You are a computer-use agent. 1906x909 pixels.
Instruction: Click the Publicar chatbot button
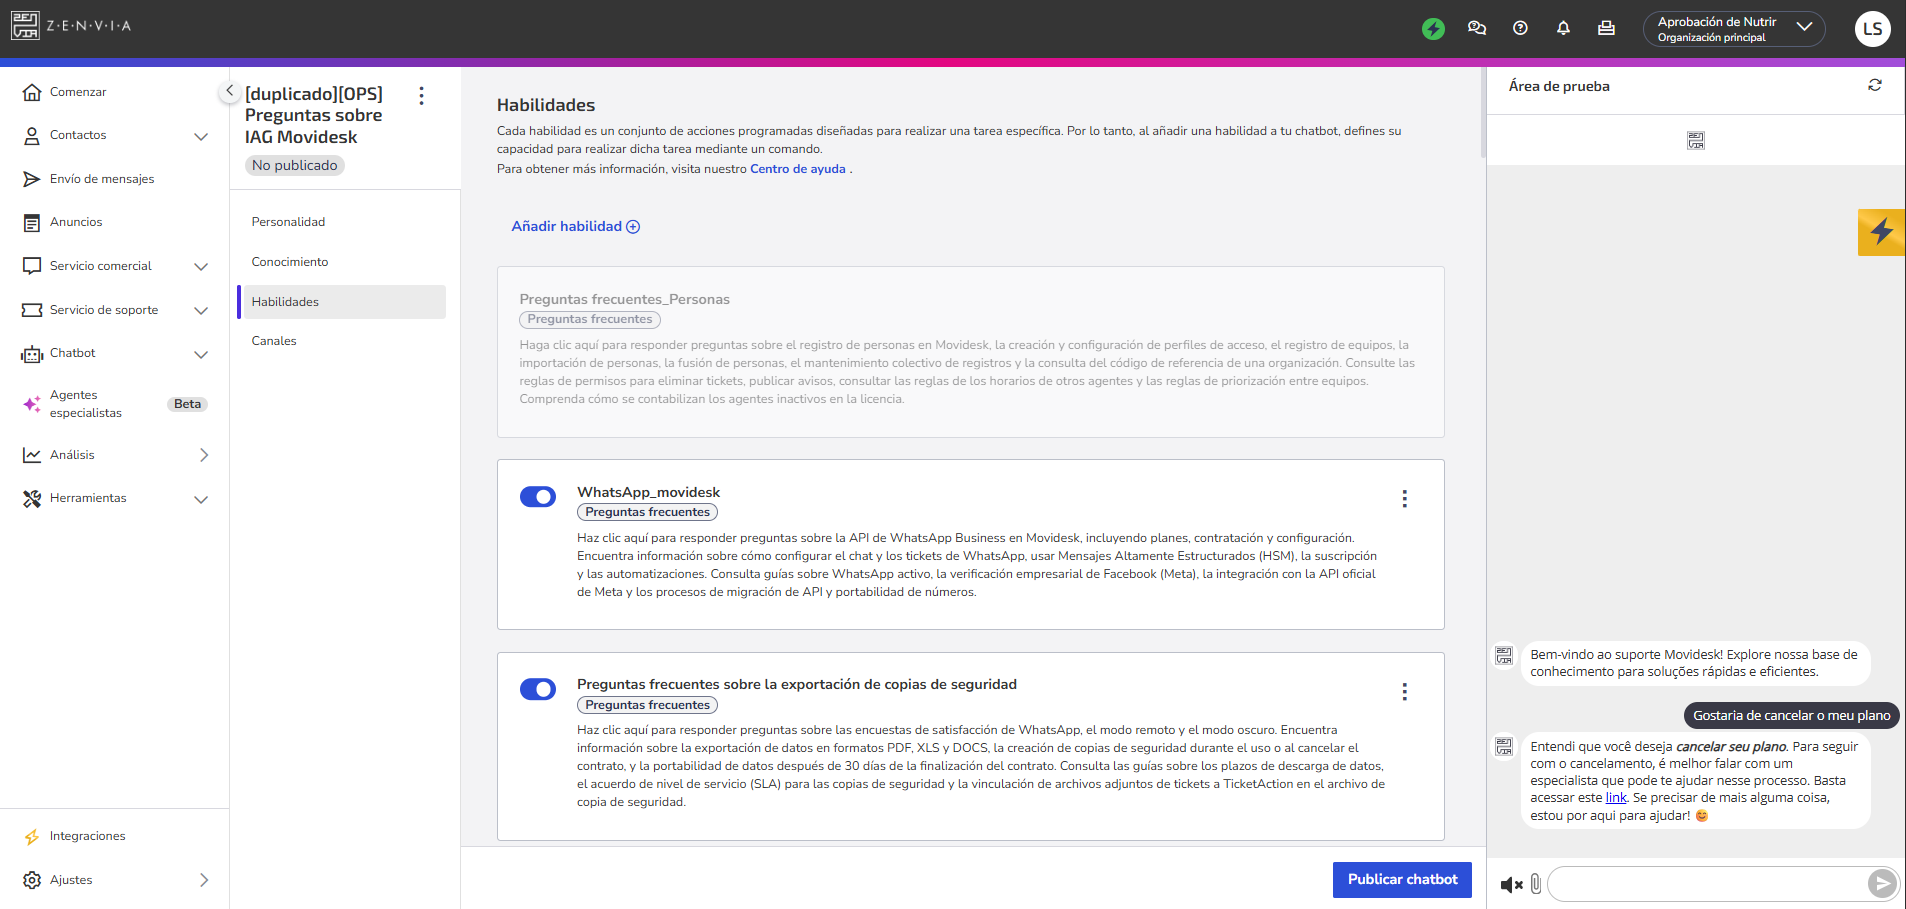click(x=1402, y=880)
